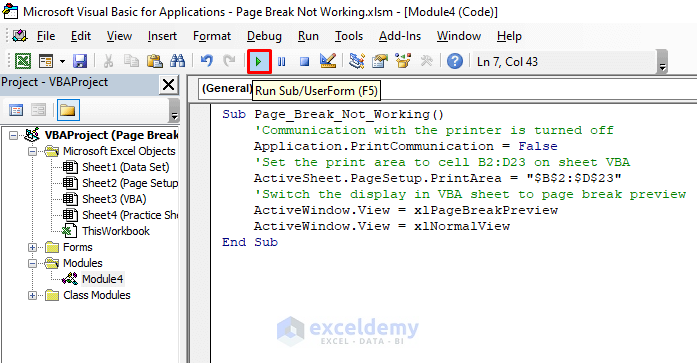Click the Save floppy disk icon
This screenshot has width=697, height=363.
(80, 61)
